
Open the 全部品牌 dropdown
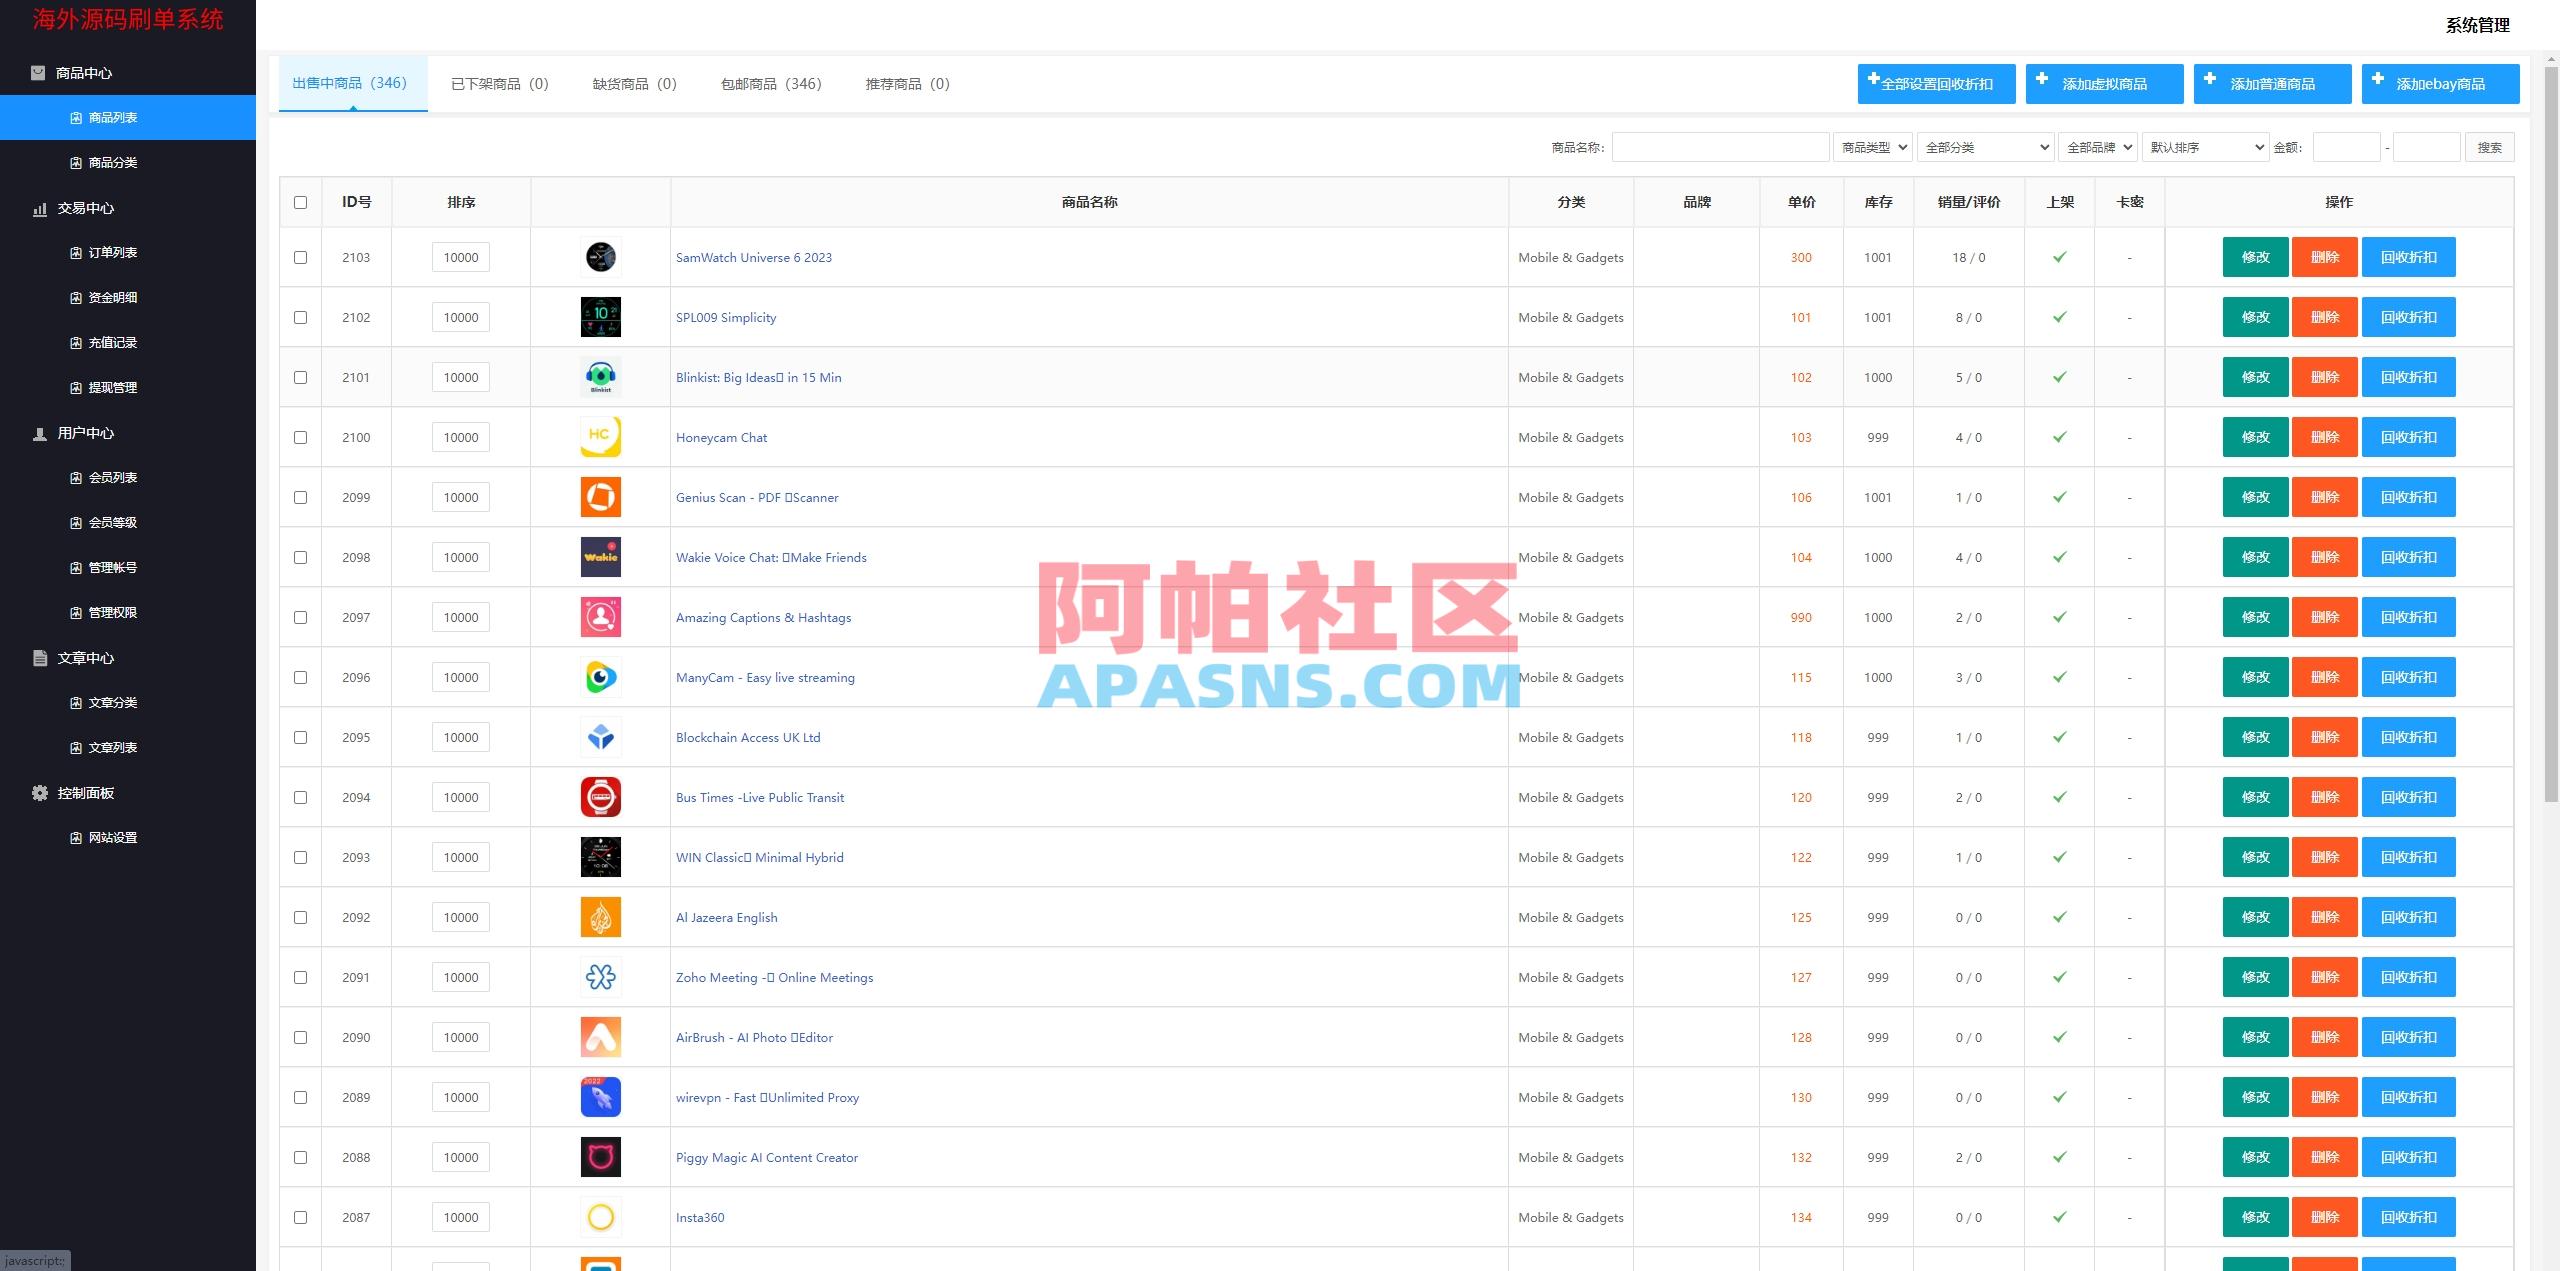click(x=2097, y=147)
